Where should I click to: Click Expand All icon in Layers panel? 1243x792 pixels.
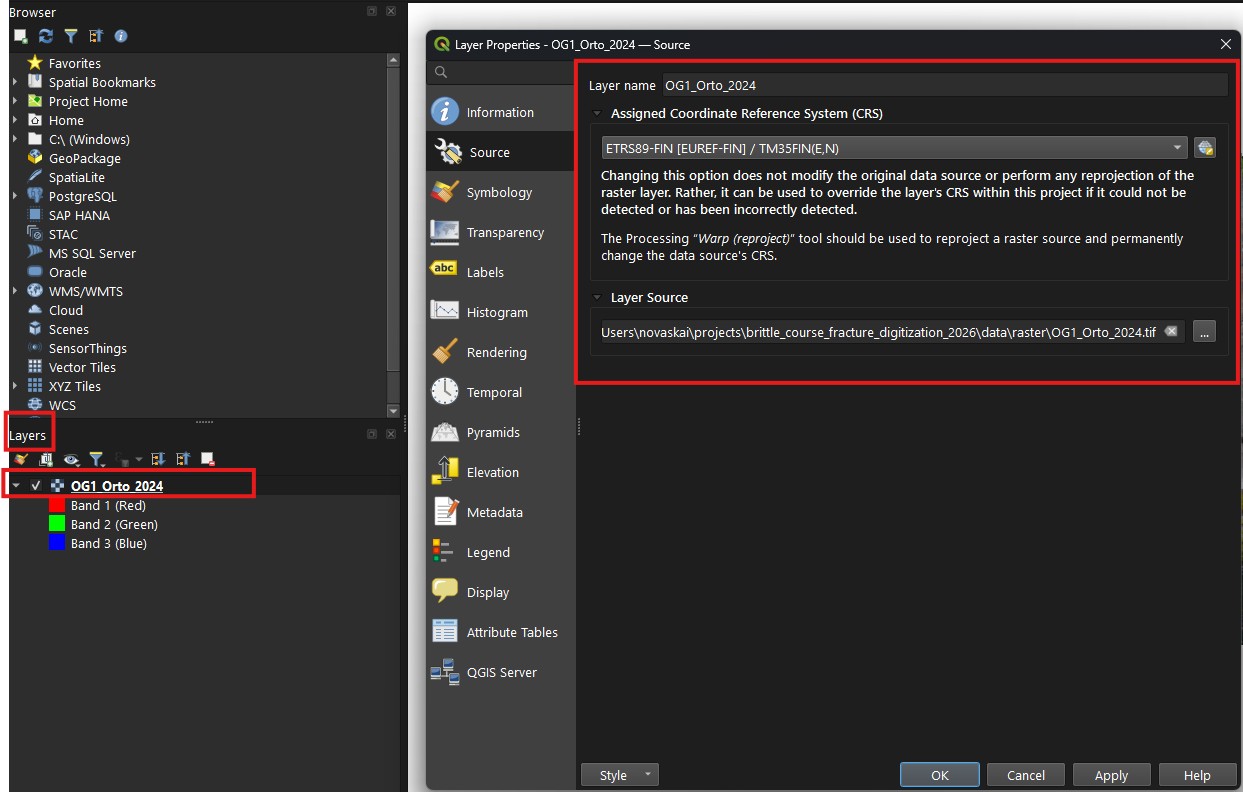pyautogui.click(x=157, y=458)
